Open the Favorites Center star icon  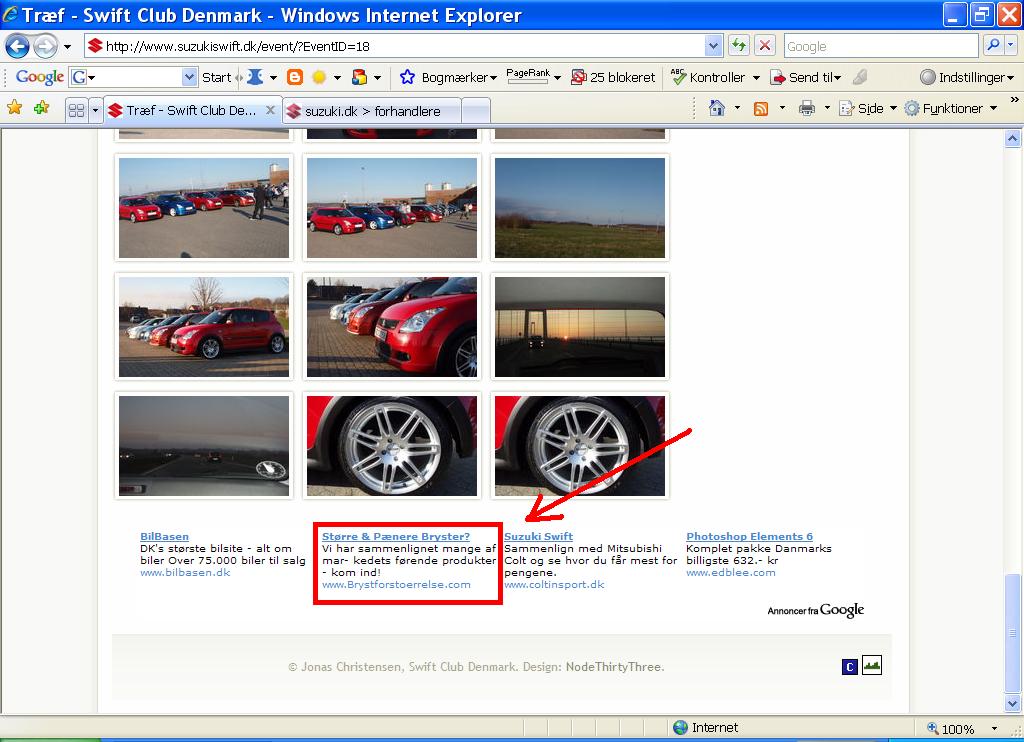click(15, 108)
